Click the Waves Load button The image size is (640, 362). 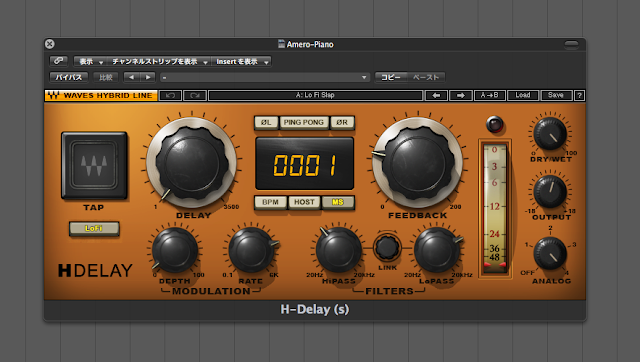coord(523,95)
